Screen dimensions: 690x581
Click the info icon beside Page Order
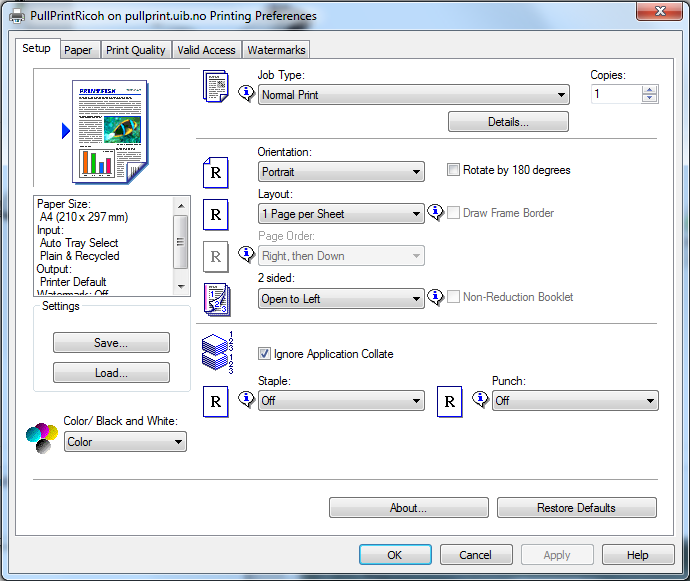247,254
